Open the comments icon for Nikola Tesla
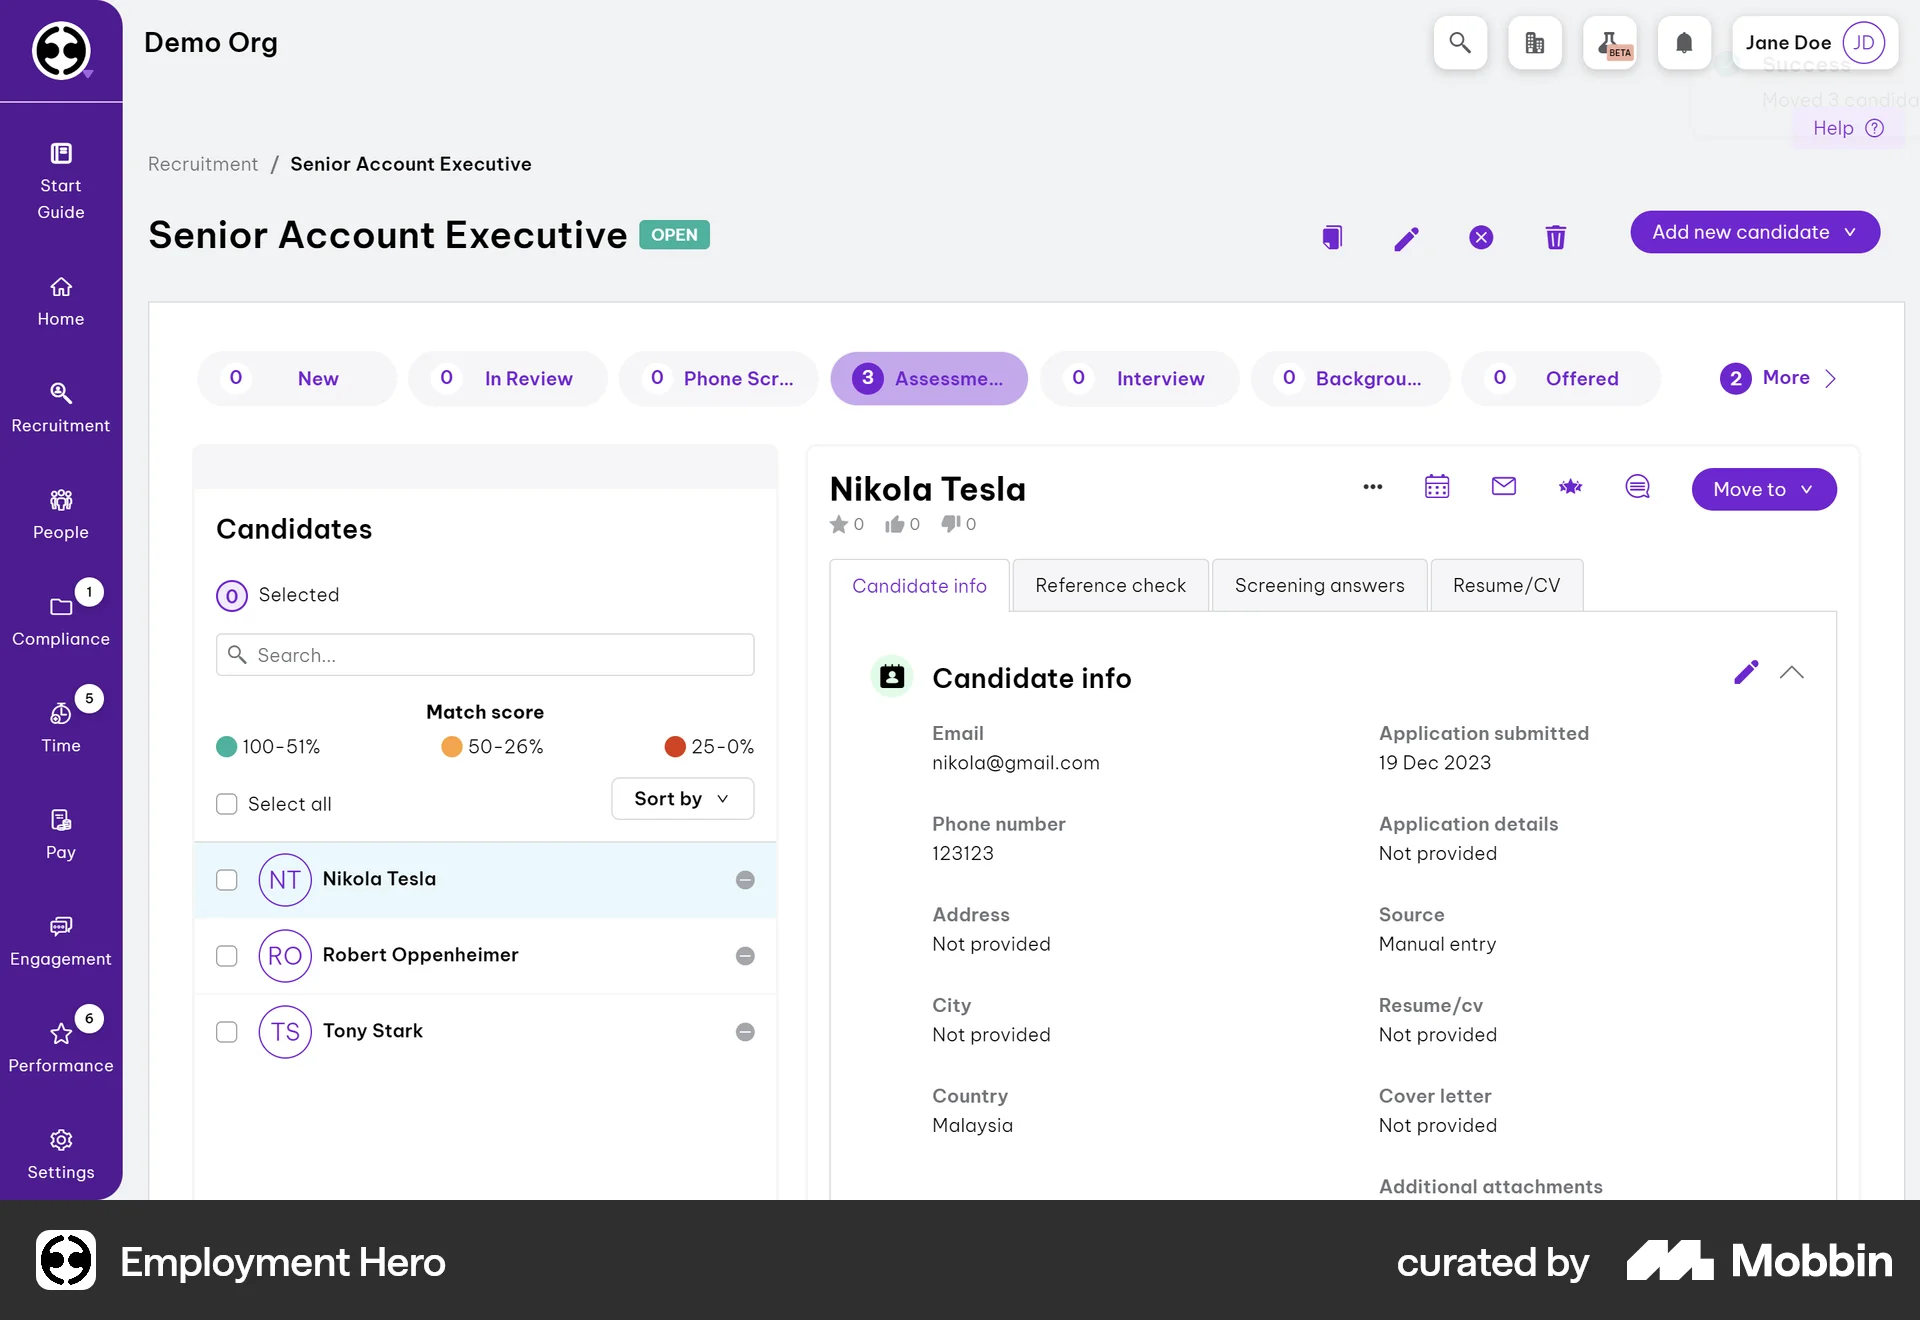This screenshot has height=1320, width=1920. point(1637,487)
